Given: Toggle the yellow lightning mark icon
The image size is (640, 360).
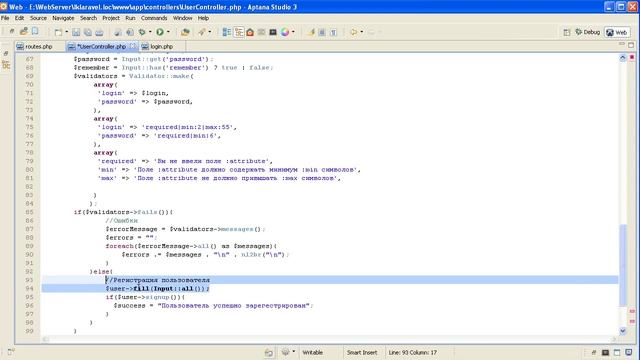Looking at the screenshot, I should 311,32.
